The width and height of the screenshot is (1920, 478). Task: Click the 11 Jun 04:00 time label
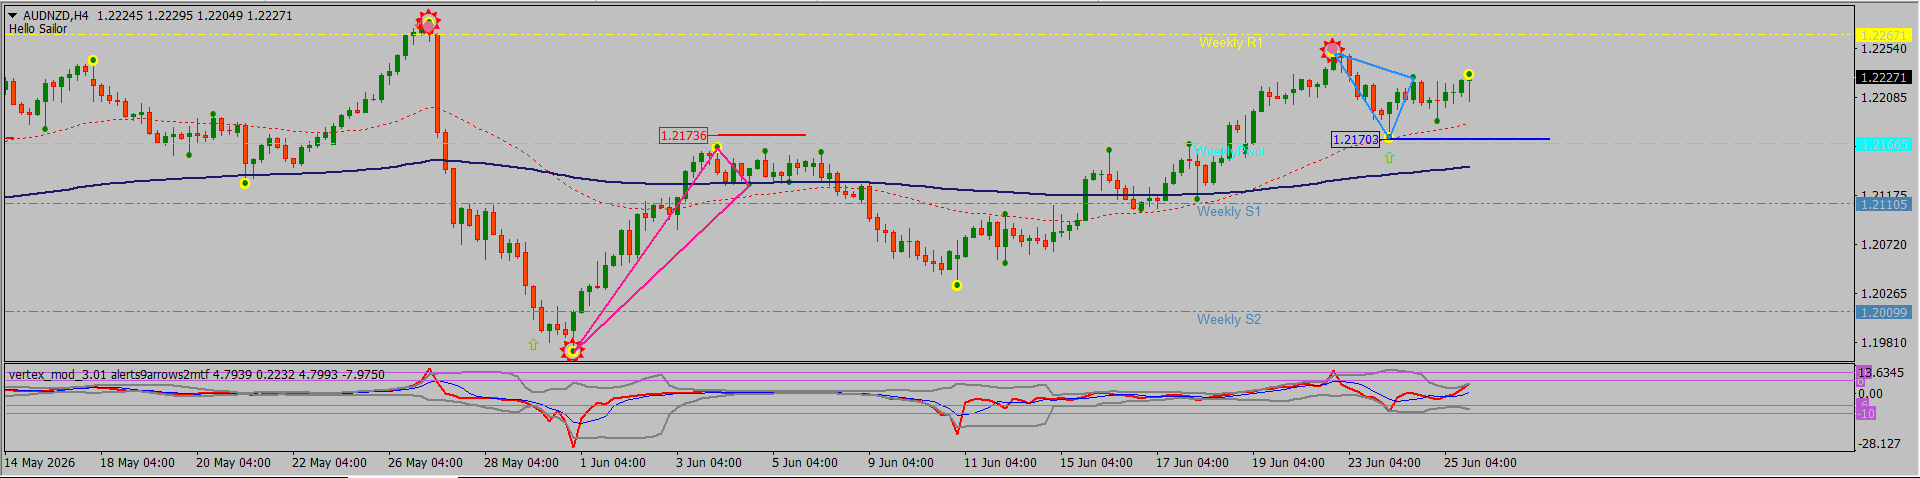point(1000,463)
